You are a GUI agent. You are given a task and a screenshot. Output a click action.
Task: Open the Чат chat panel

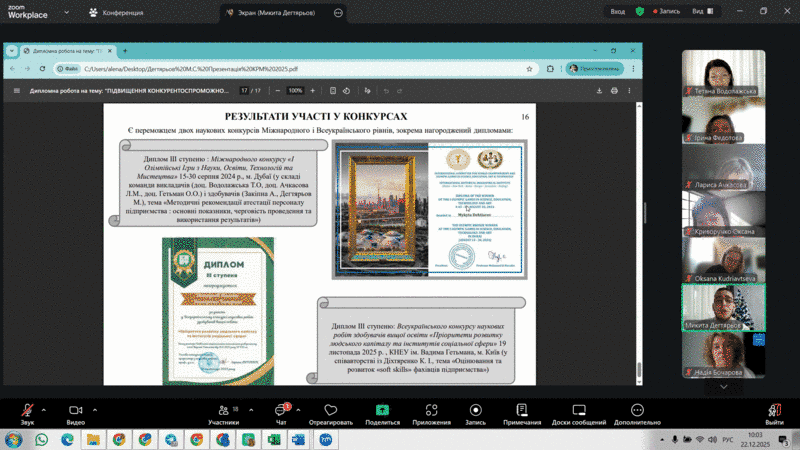pyautogui.click(x=280, y=411)
